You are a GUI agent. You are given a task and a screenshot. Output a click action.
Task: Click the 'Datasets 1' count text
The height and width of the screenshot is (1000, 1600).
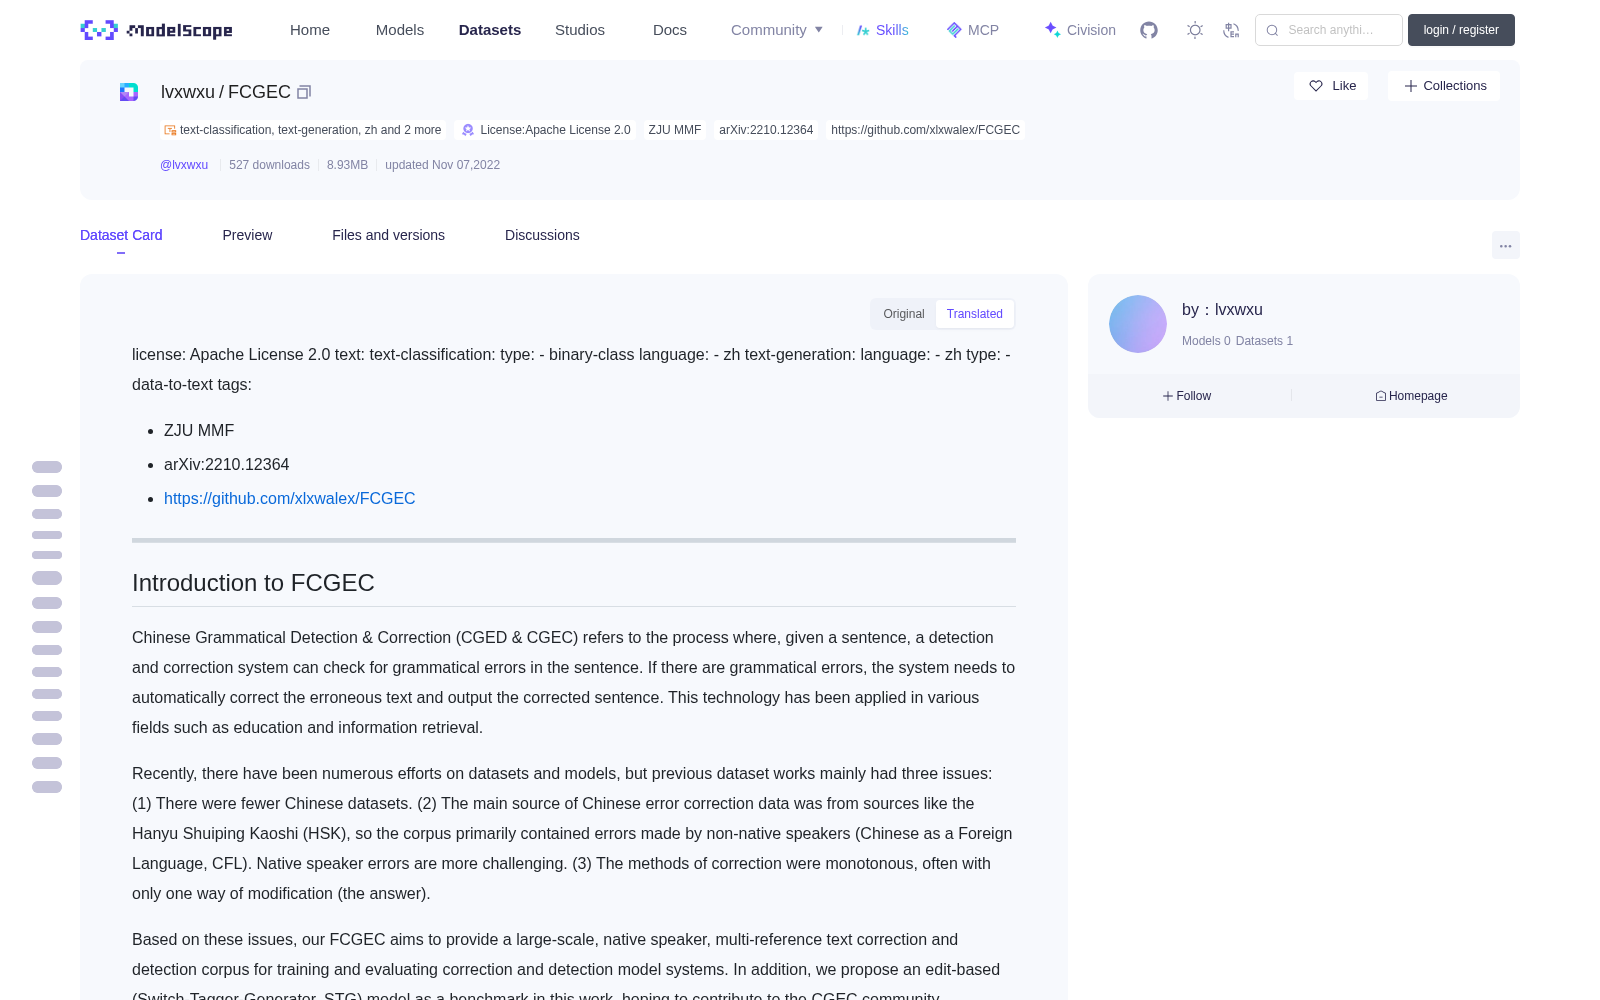(1264, 341)
